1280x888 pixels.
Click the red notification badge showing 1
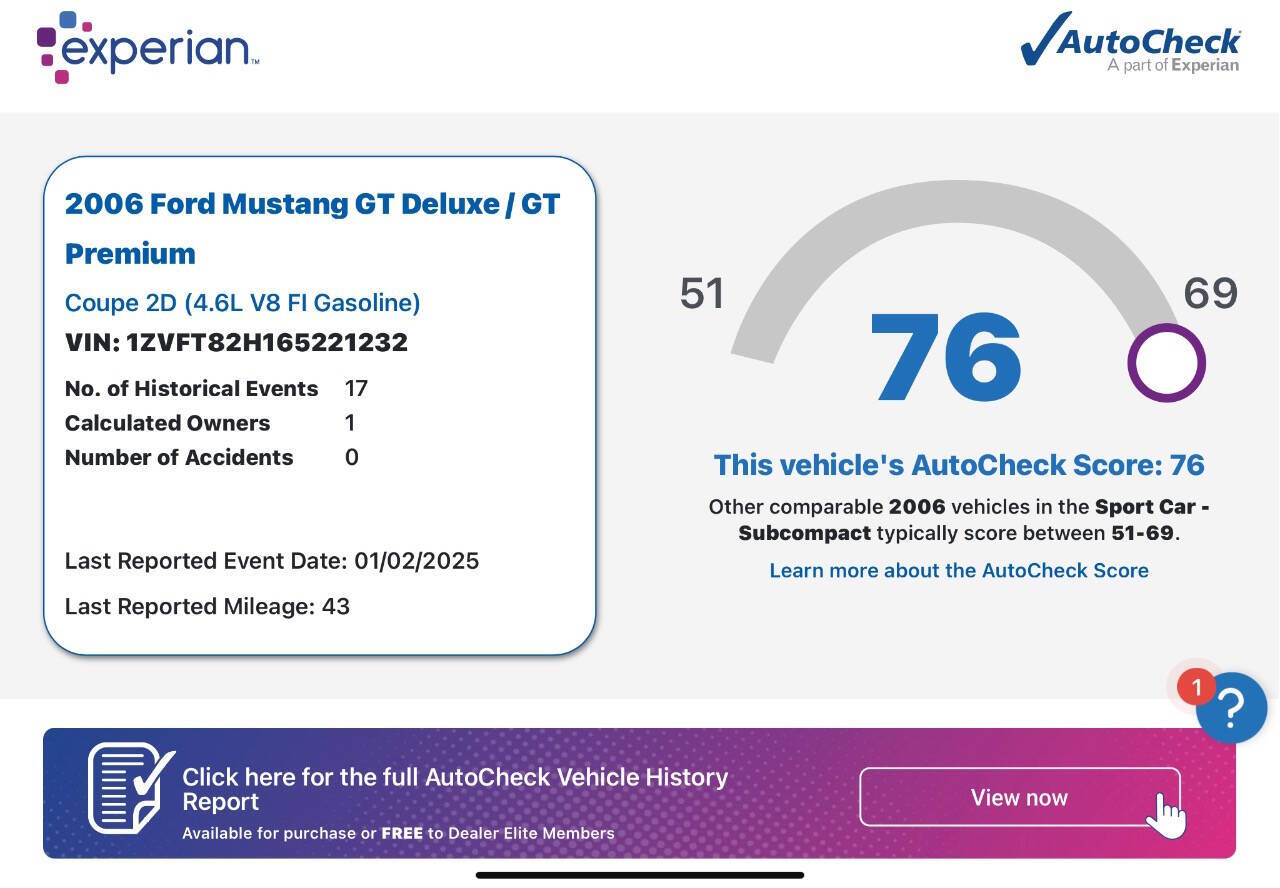tap(1195, 687)
